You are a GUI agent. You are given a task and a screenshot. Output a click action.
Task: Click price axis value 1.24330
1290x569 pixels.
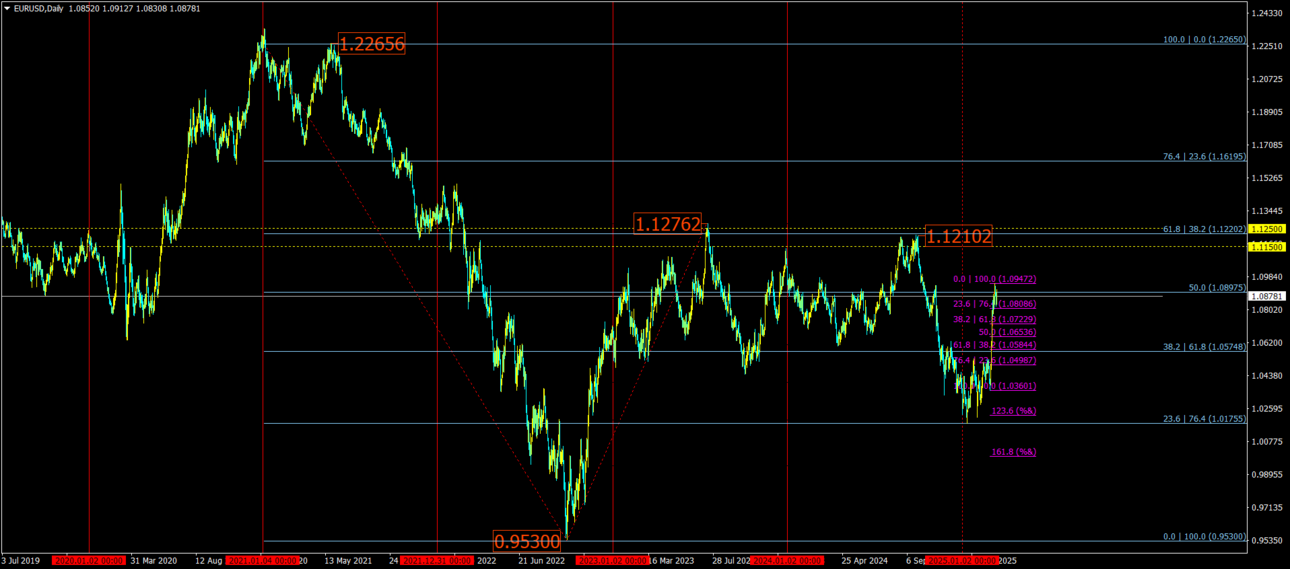click(1268, 13)
